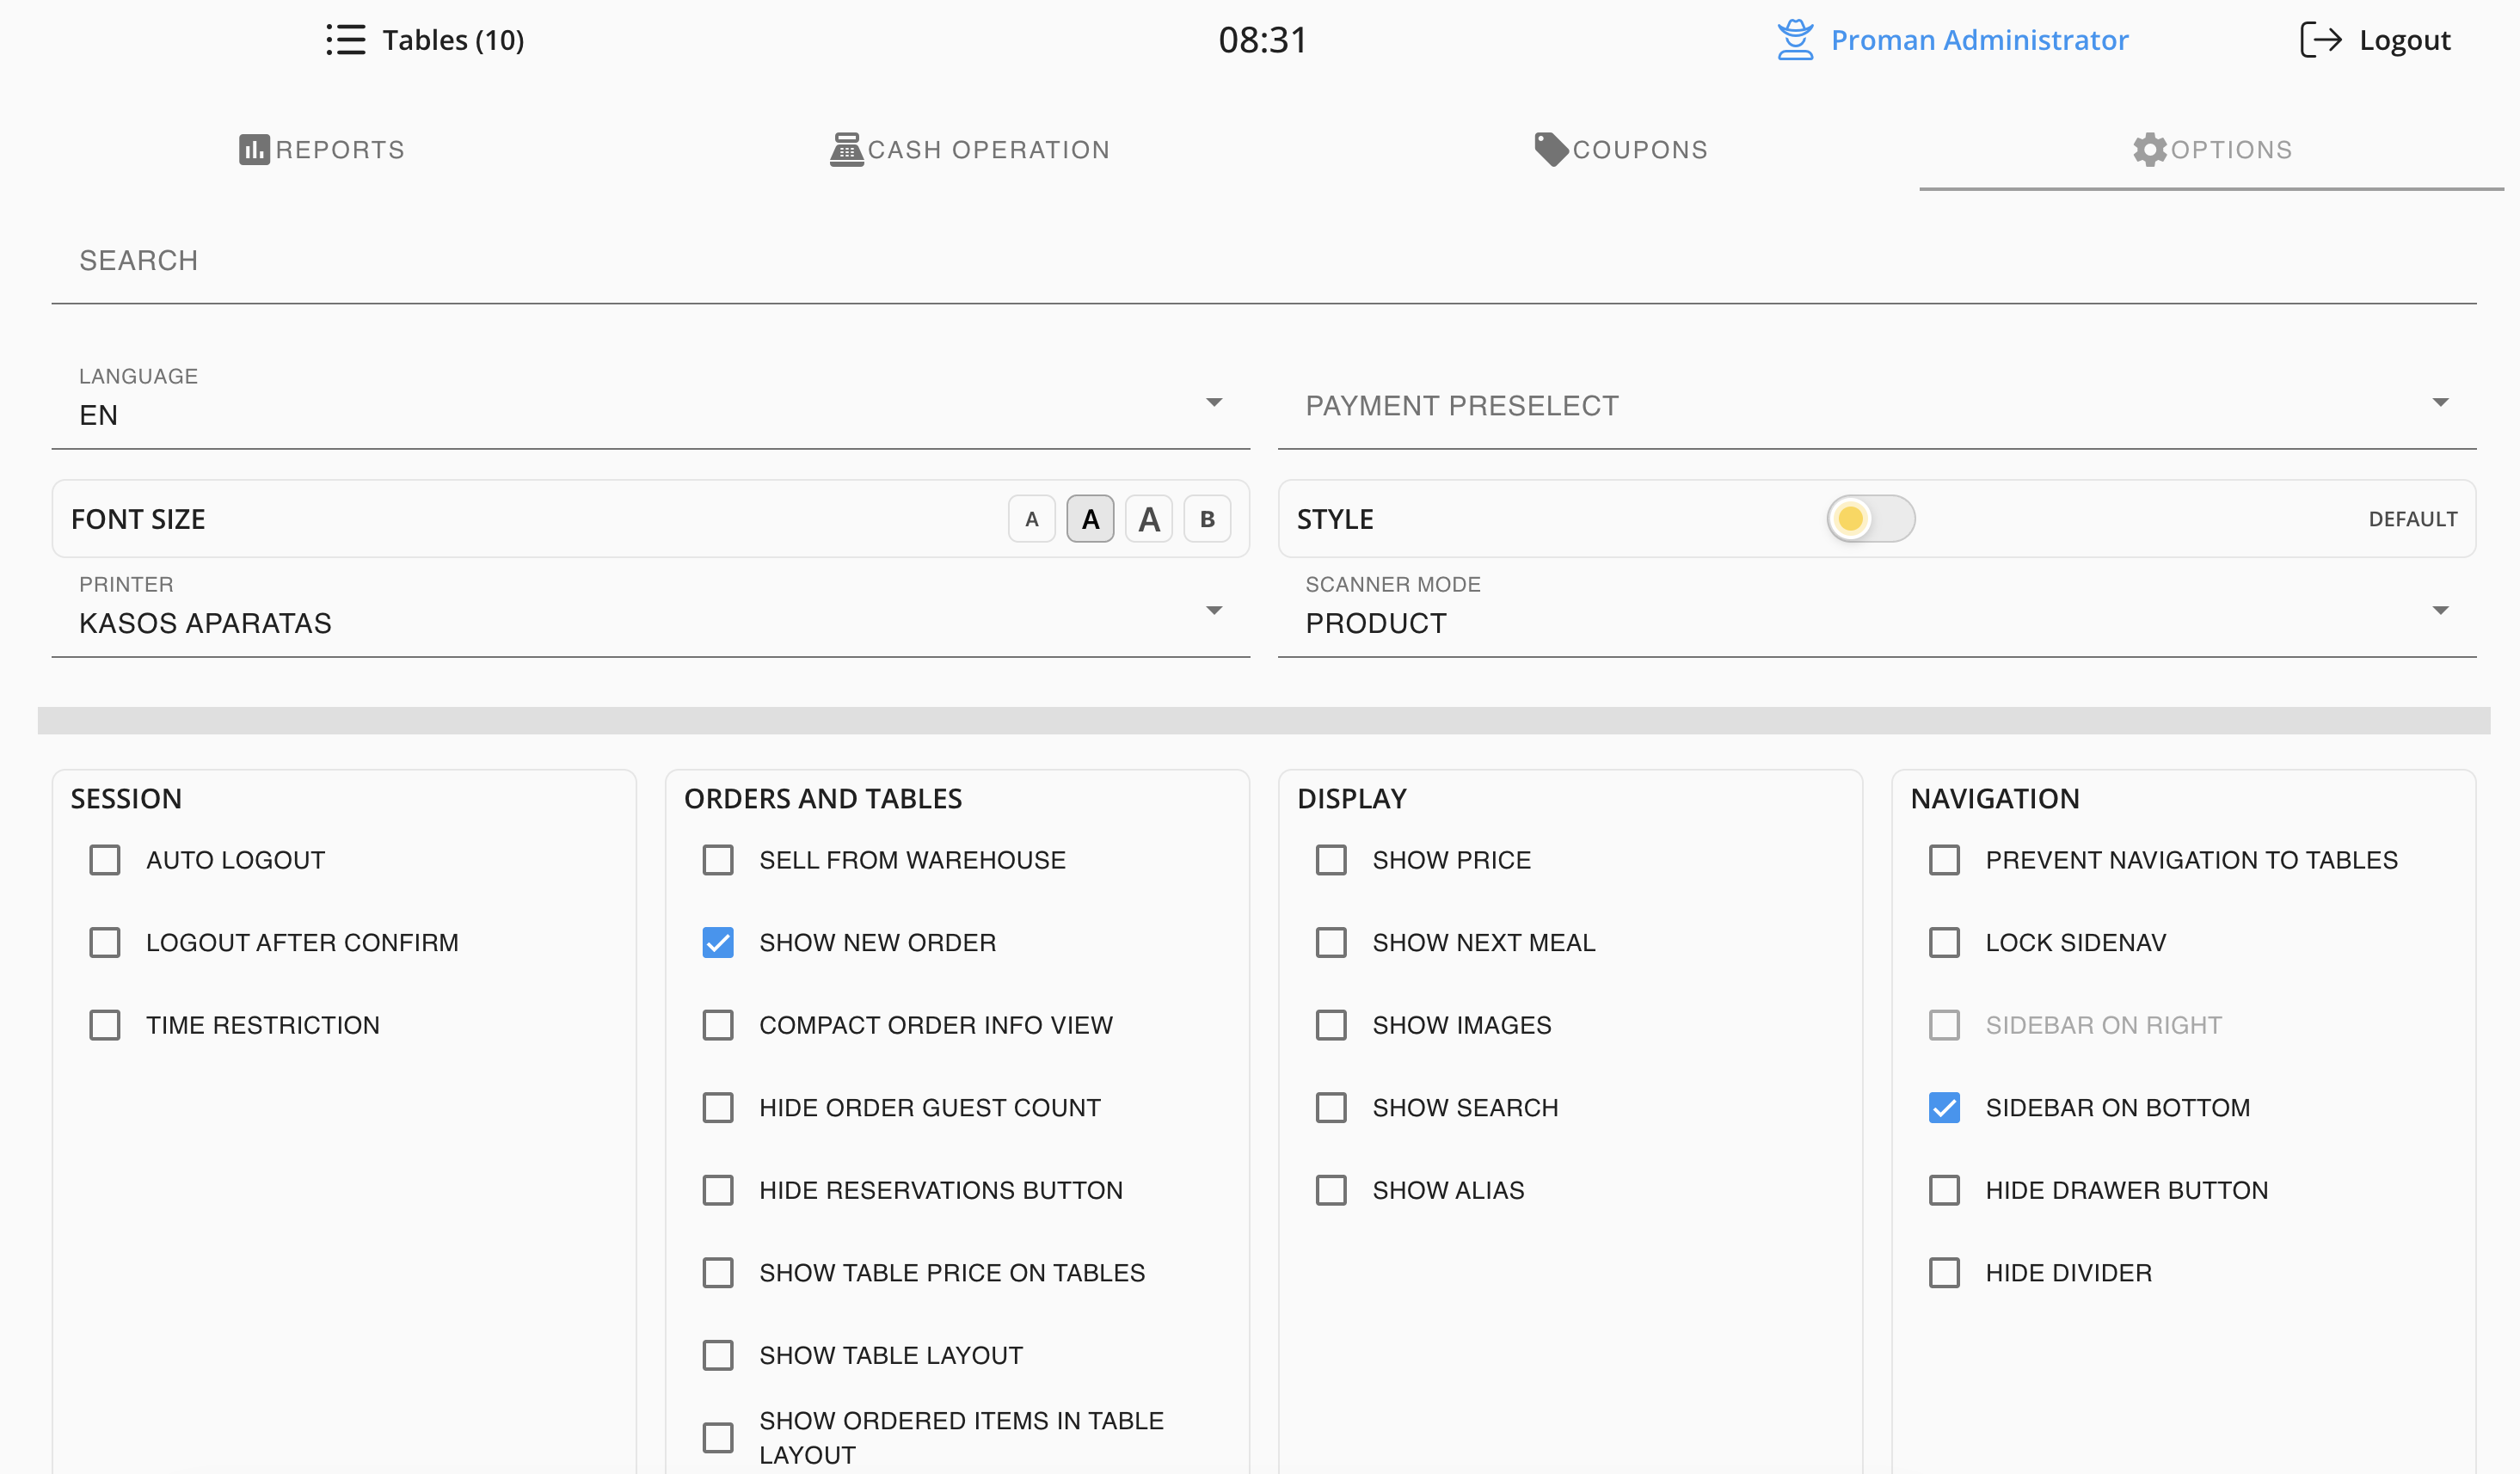Click the Options gear icon
Viewport: 2520px width, 1474px height.
[x=2149, y=150]
